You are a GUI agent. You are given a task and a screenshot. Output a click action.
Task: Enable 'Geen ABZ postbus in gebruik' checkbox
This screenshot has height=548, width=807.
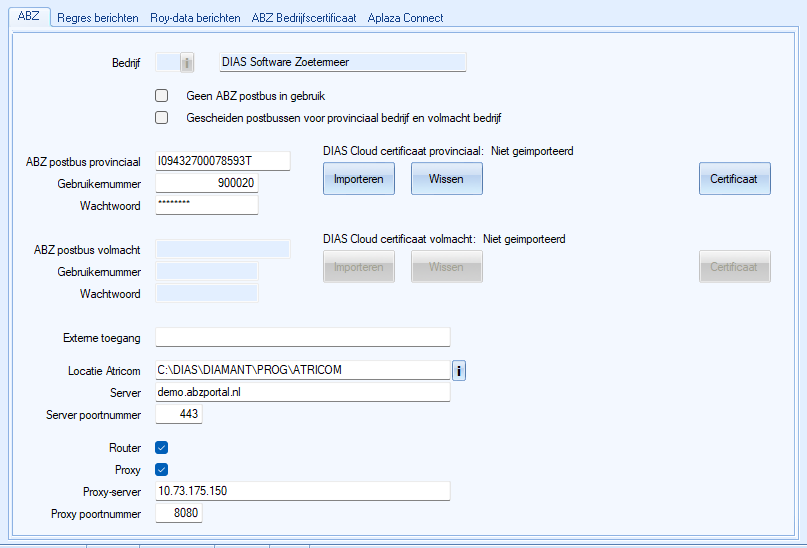(162, 96)
